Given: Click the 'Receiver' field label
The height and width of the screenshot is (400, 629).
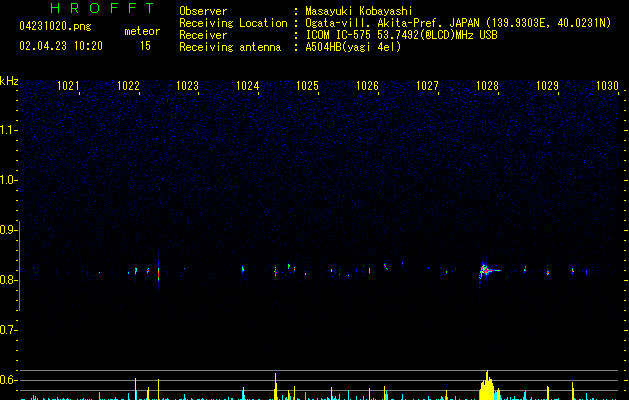Looking at the screenshot, I should click(x=203, y=35).
